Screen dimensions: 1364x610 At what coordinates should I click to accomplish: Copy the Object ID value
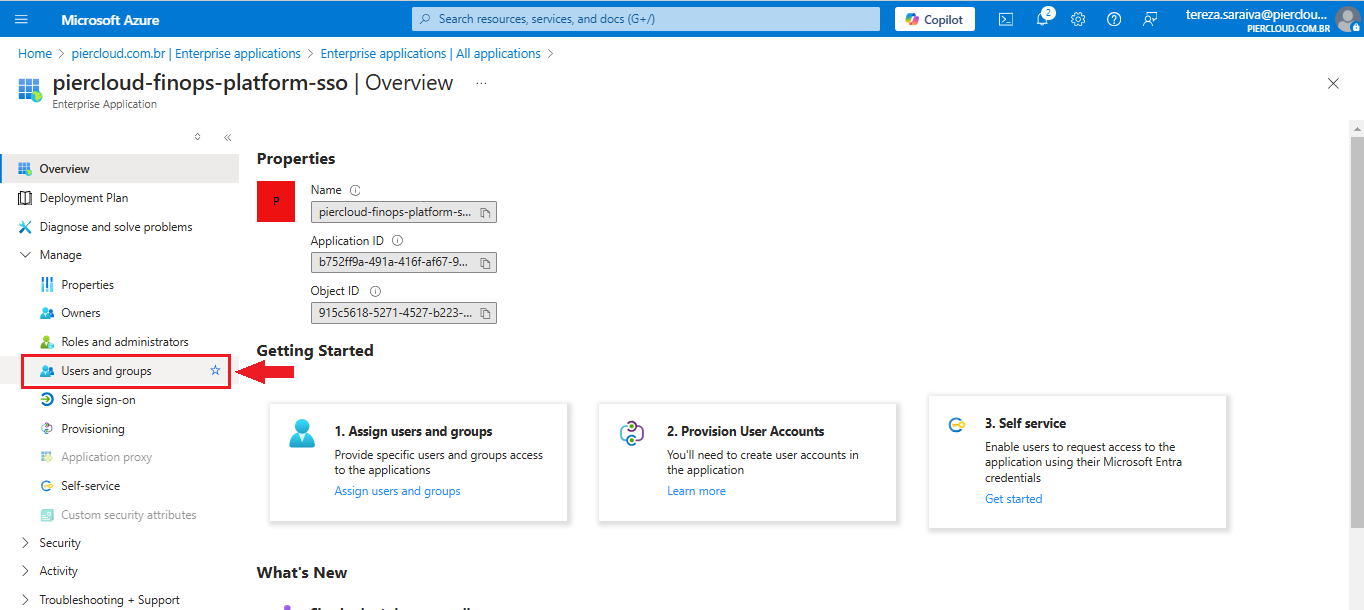[x=485, y=314]
